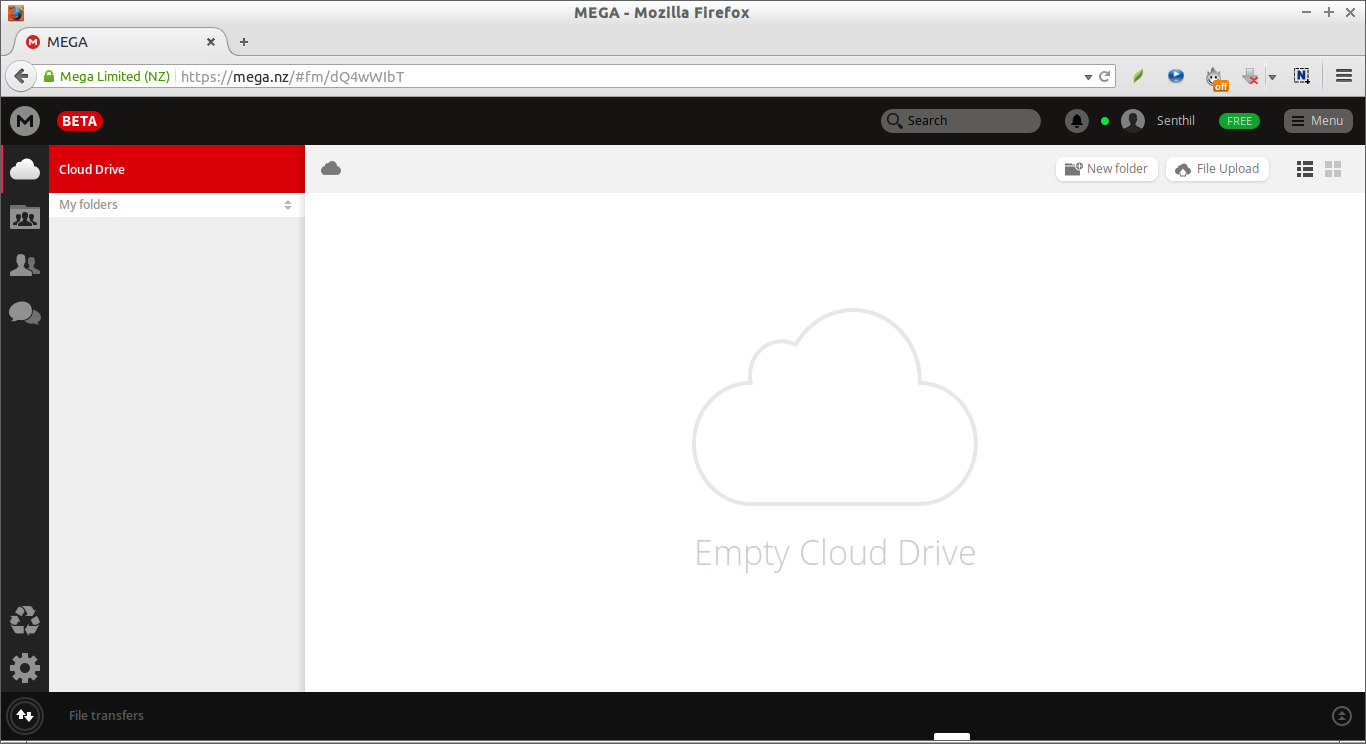Open the Firefox hamburger menu

pos(1344,76)
